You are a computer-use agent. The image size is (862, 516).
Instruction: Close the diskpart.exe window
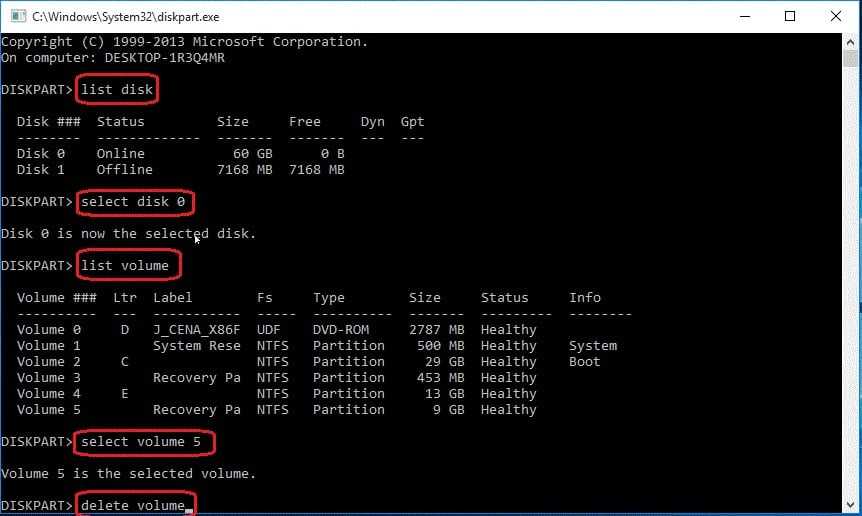coord(836,16)
